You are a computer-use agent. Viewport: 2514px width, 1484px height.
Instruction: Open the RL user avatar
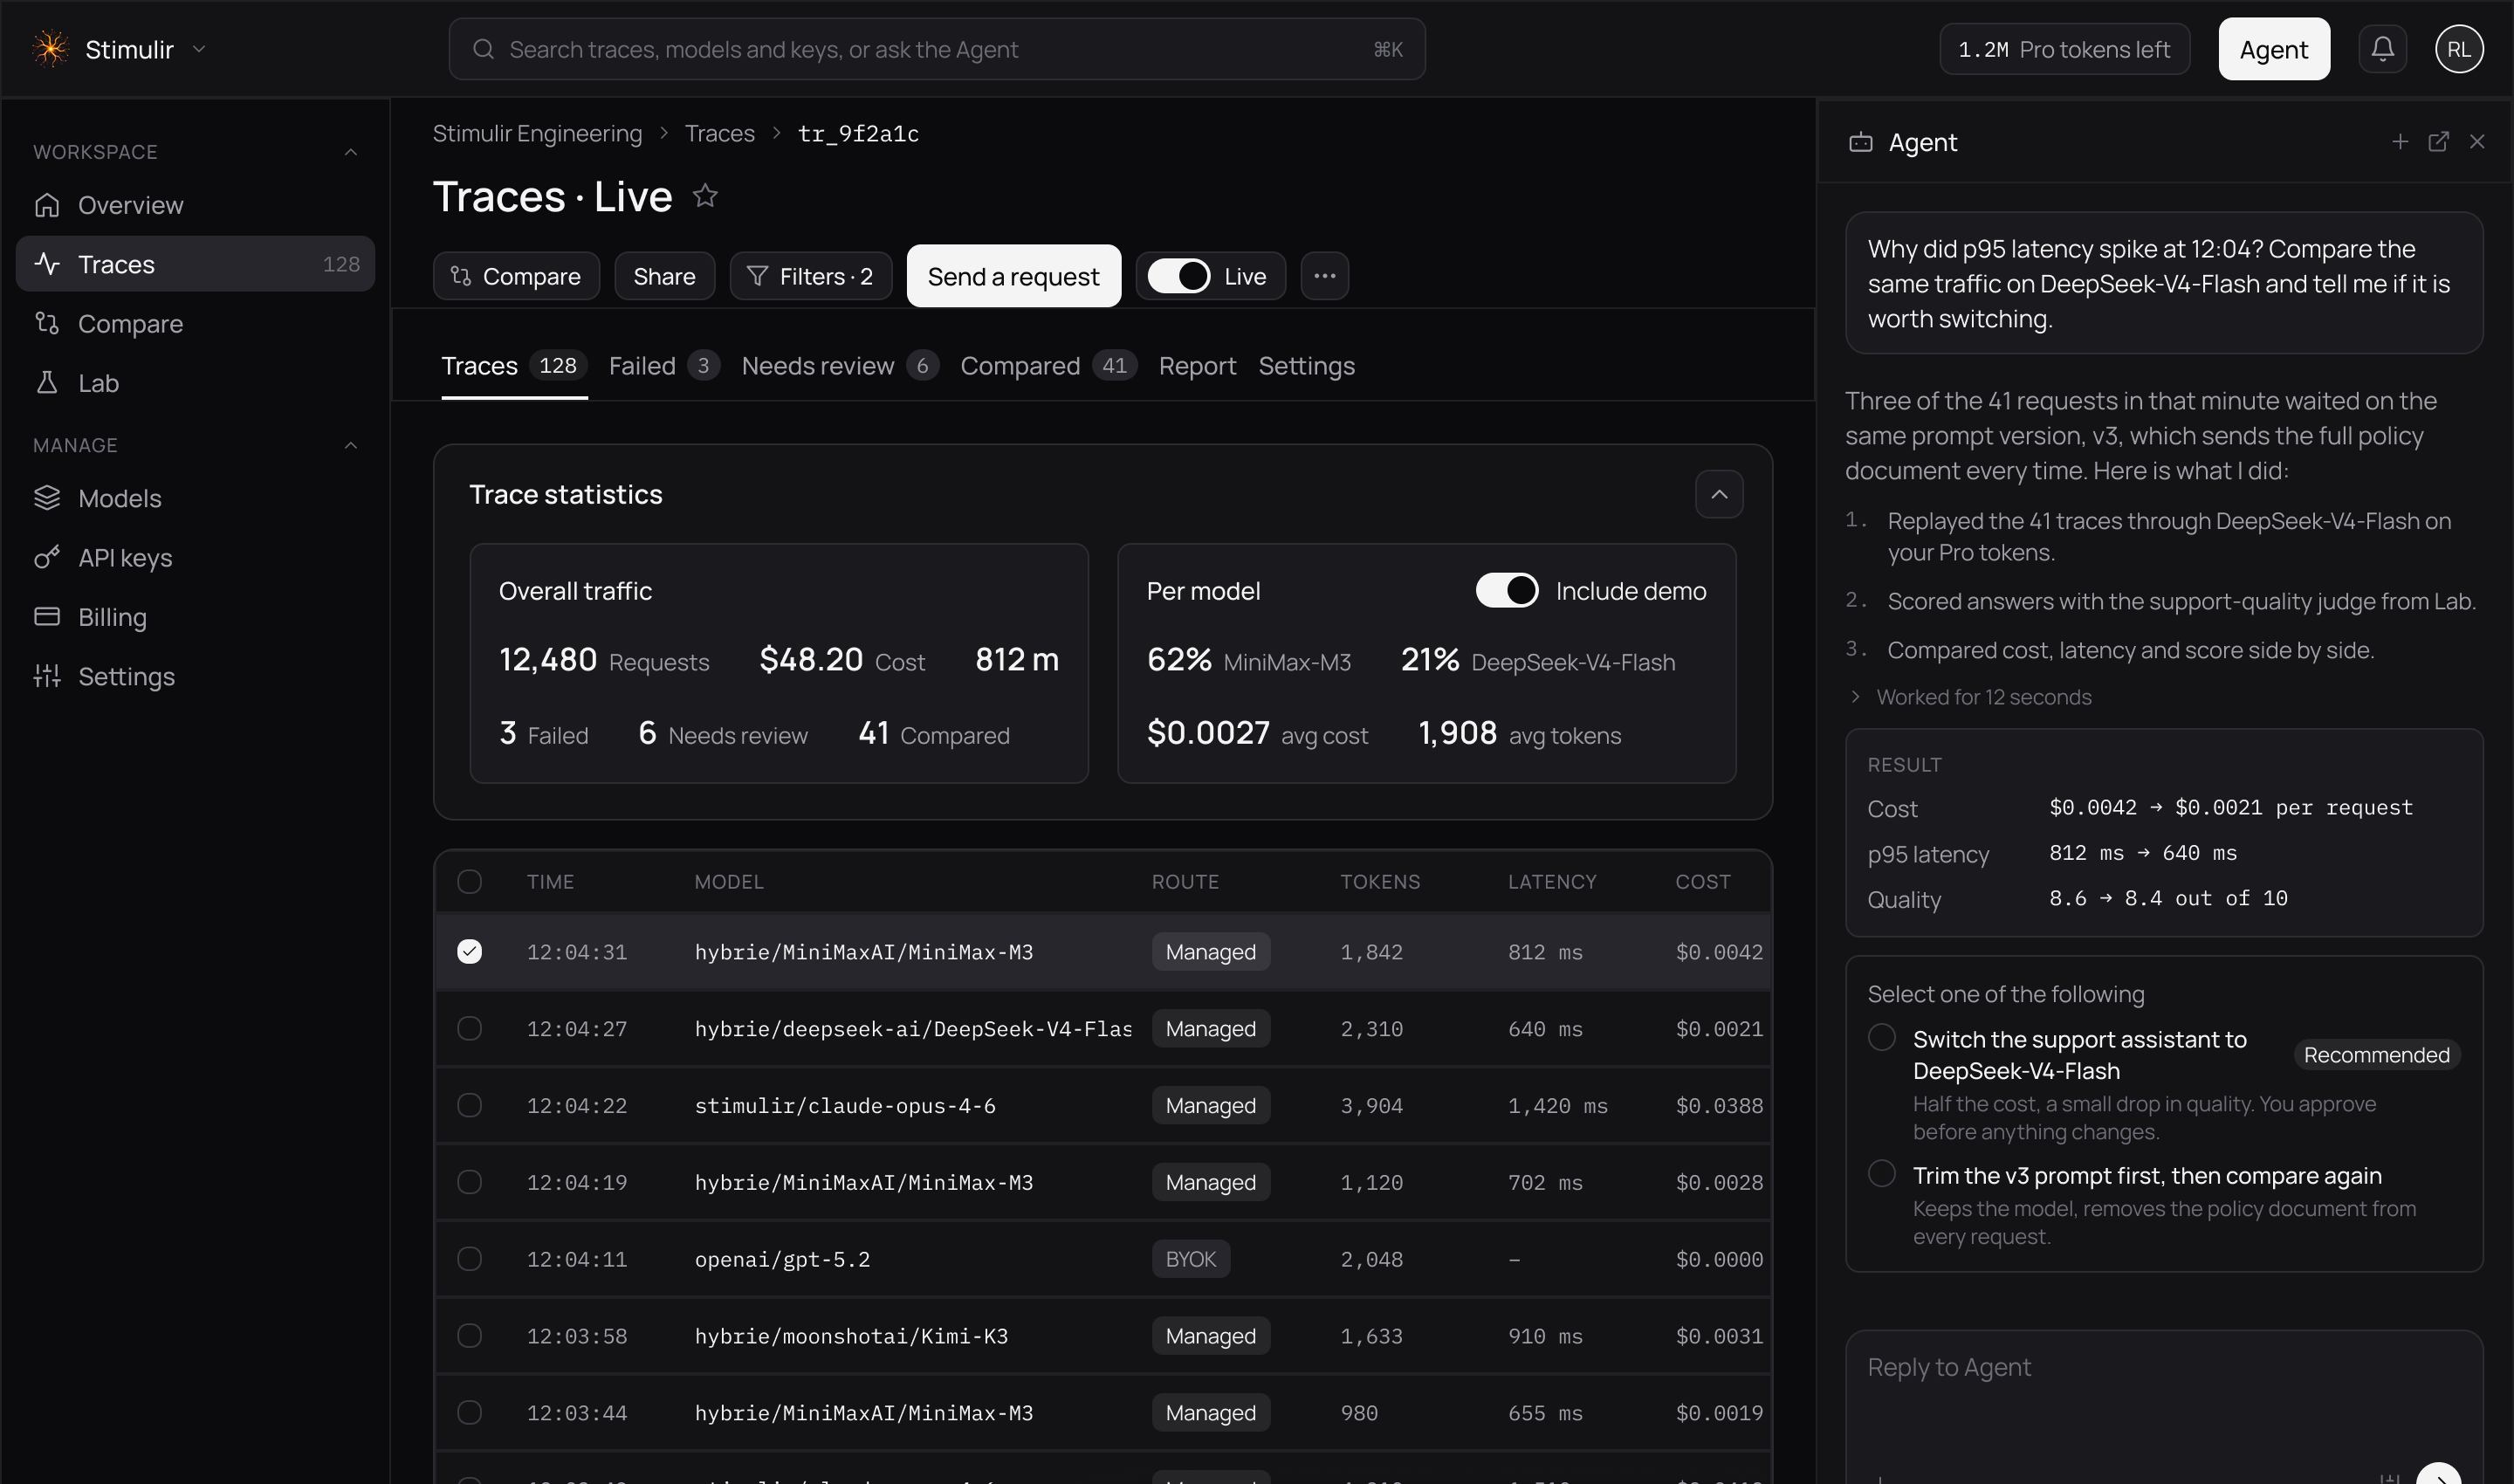[2458, 49]
